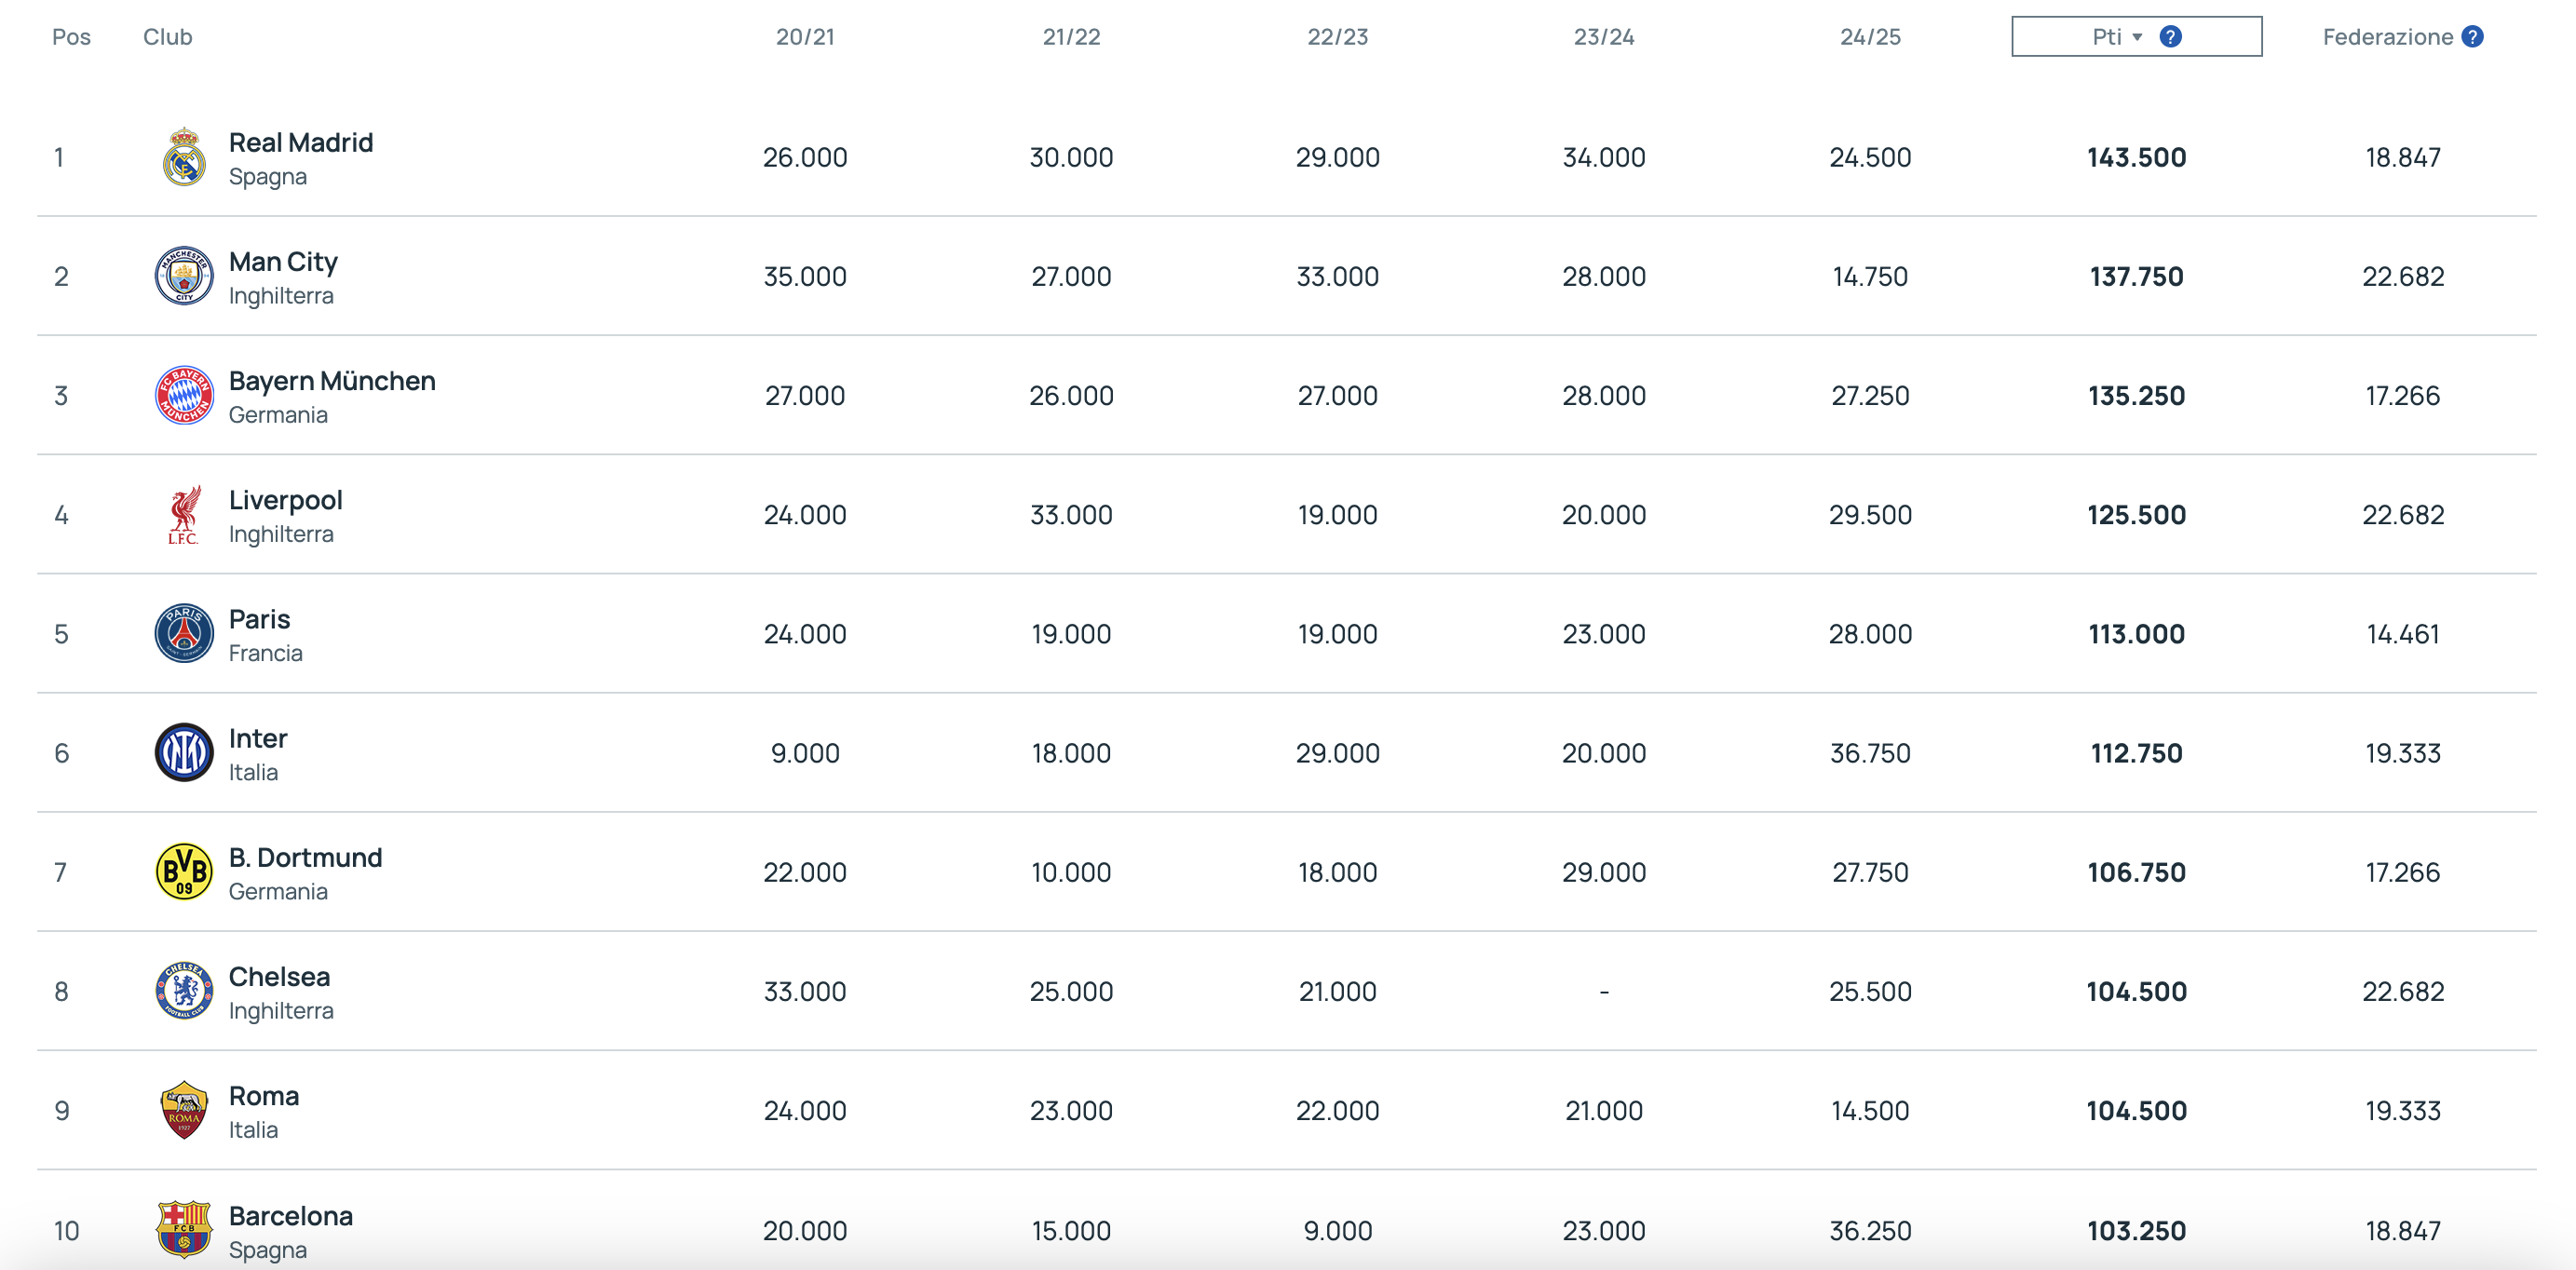Image resolution: width=2576 pixels, height=1270 pixels.
Task: Open Bayern München via its logo
Action: [184, 395]
